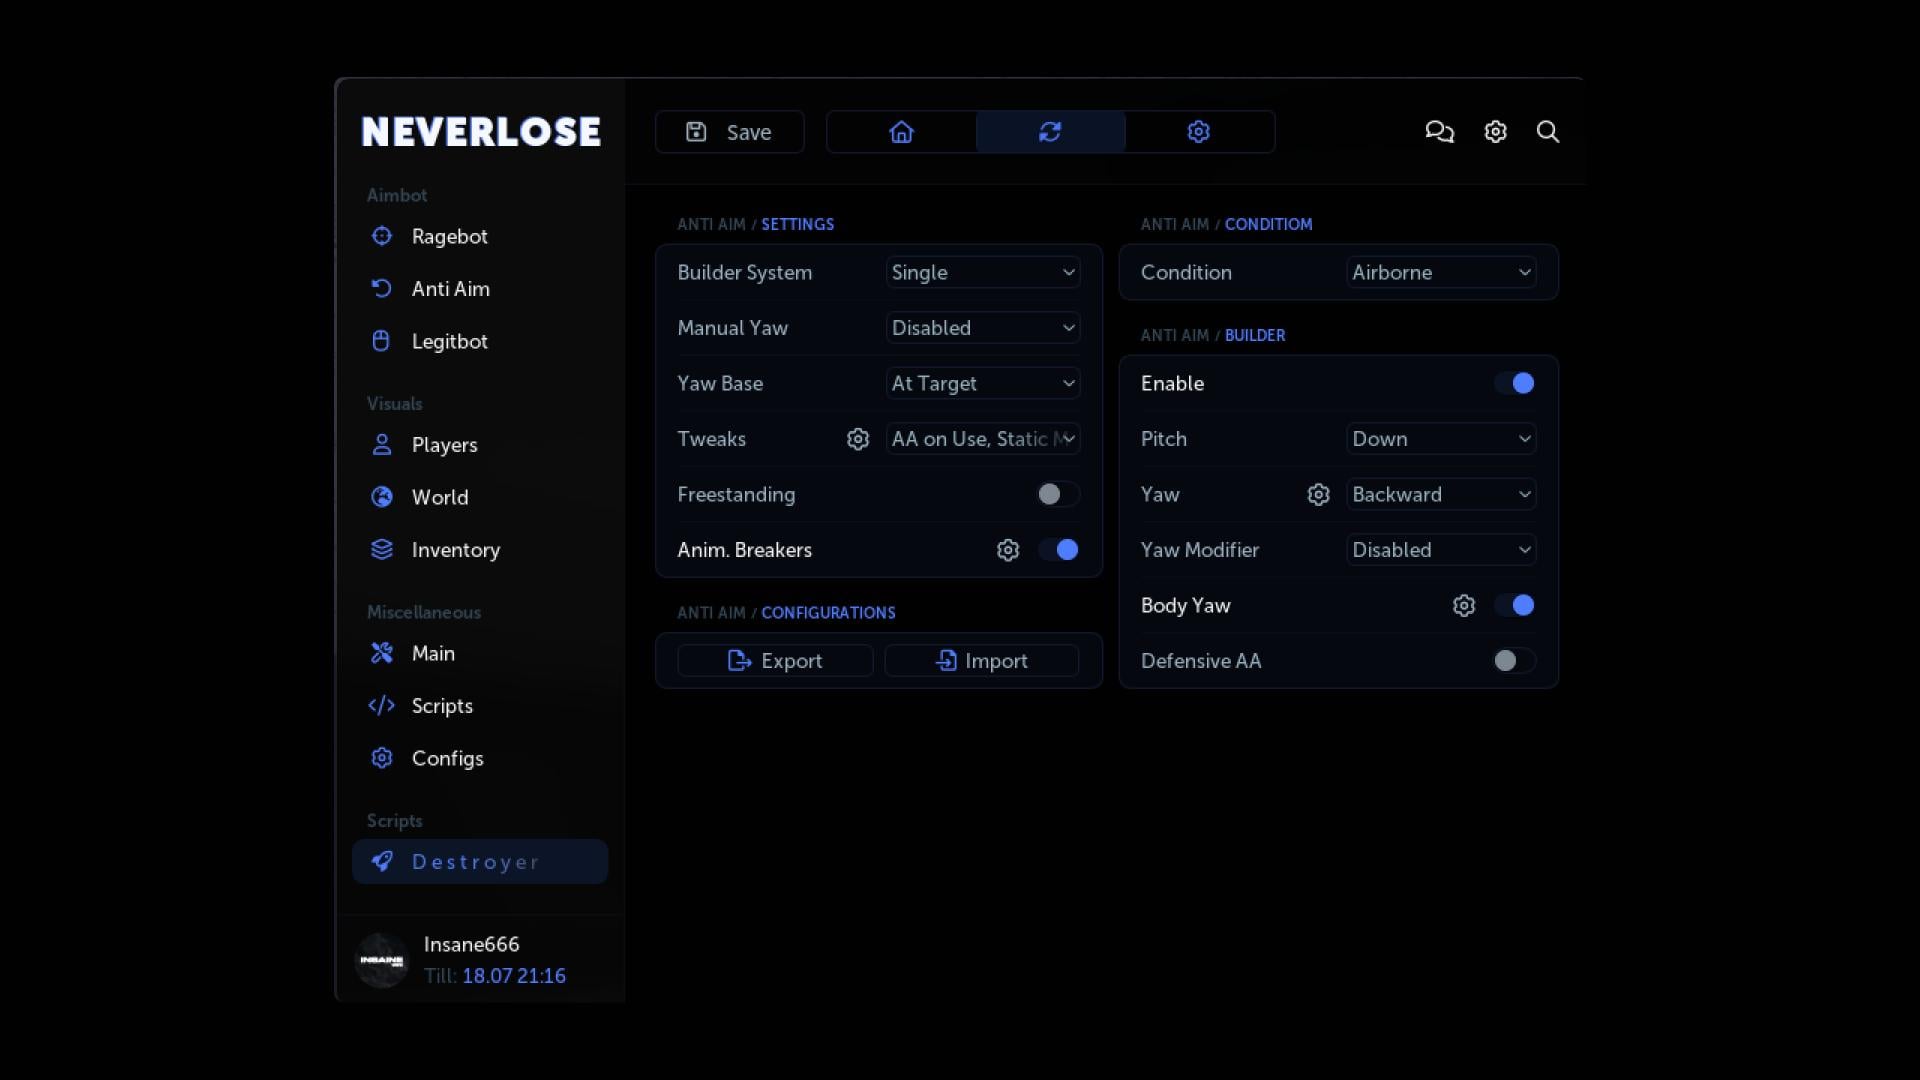Viewport: 1920px width, 1080px height.
Task: Open gear settings next to Tweaks
Action: pyautogui.click(x=857, y=439)
